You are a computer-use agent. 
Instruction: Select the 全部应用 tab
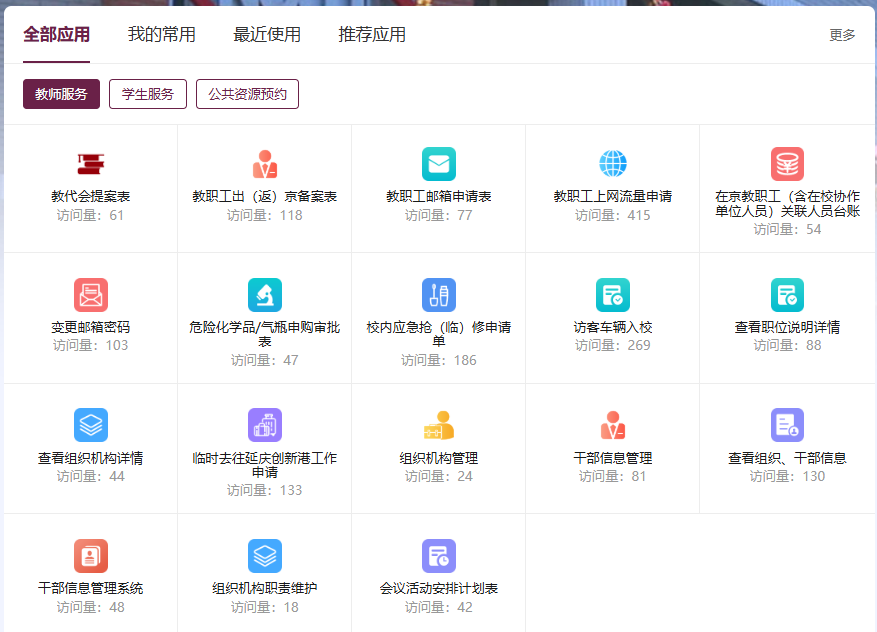coord(57,35)
